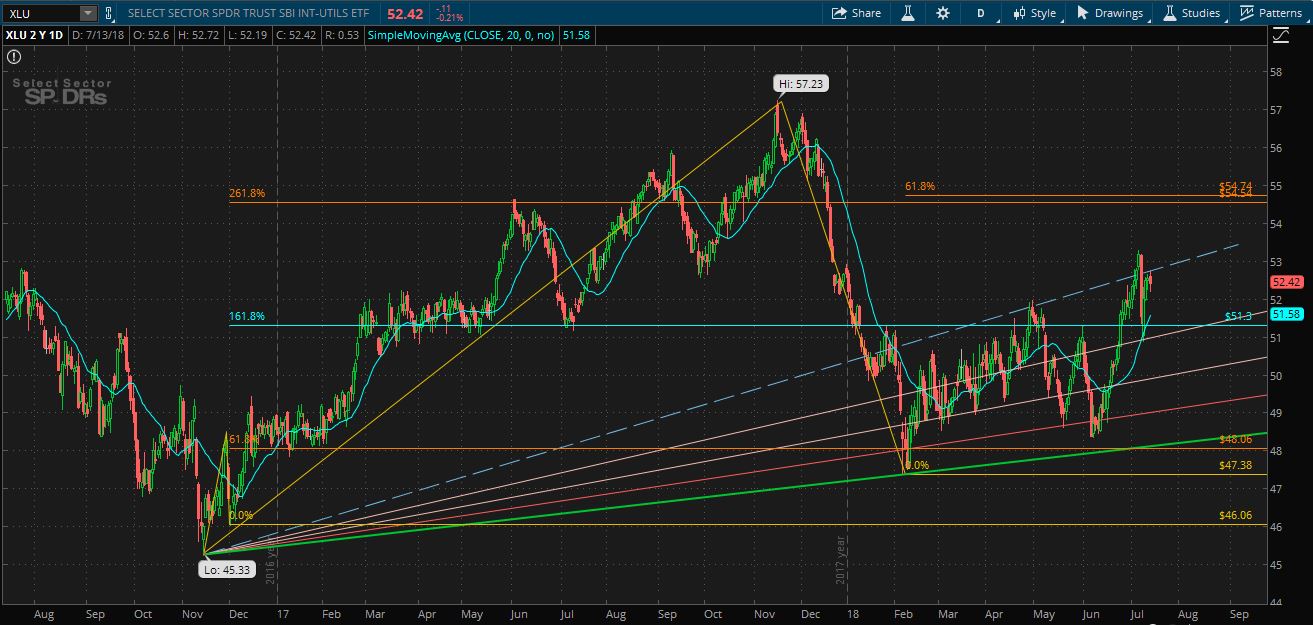Screen dimensions: 1313x625
Task: Click the L: 52.19 low value
Action: coord(246,36)
